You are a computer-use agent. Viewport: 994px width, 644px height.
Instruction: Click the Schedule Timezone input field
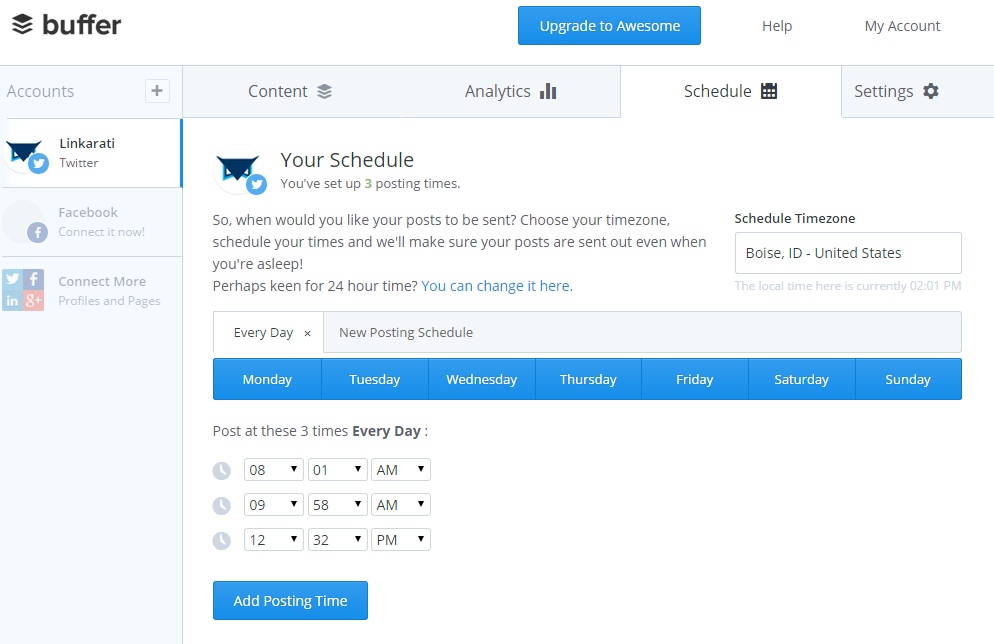pos(847,253)
